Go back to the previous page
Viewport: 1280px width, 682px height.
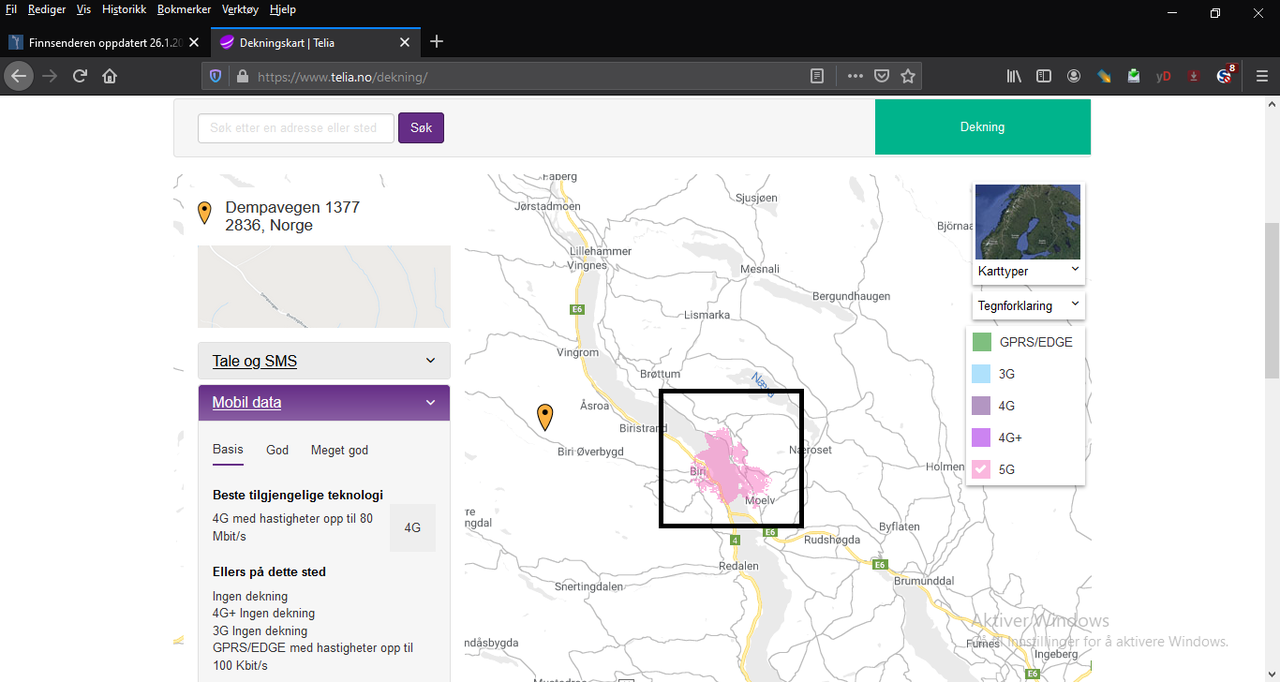pyautogui.click(x=19, y=76)
